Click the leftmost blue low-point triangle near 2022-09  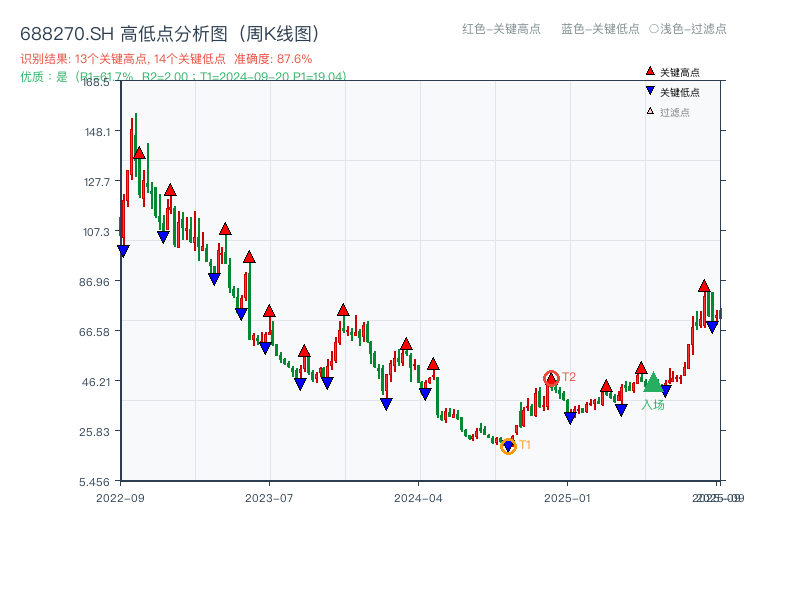[x=123, y=250]
